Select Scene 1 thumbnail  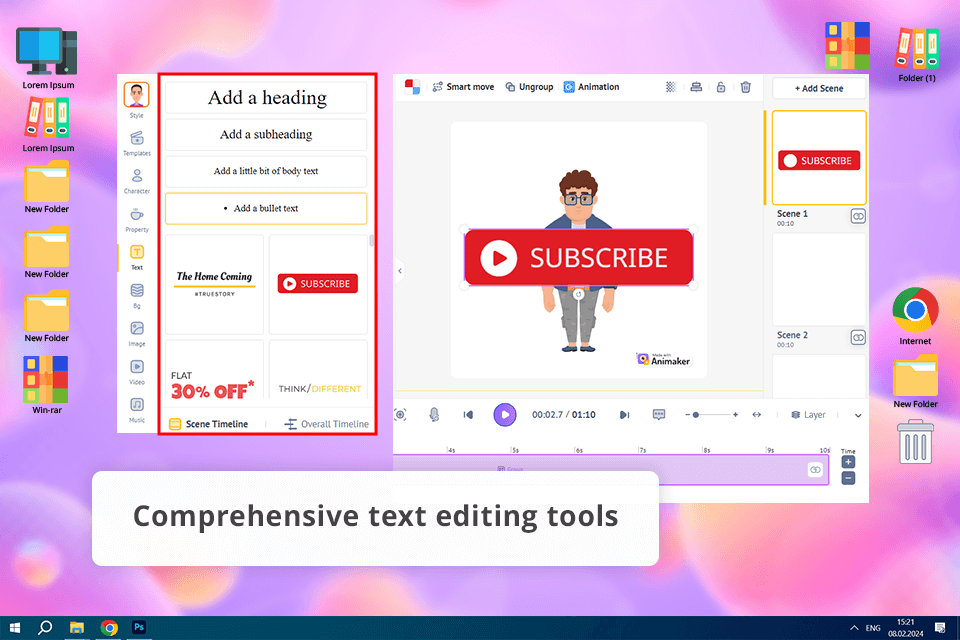coord(819,157)
